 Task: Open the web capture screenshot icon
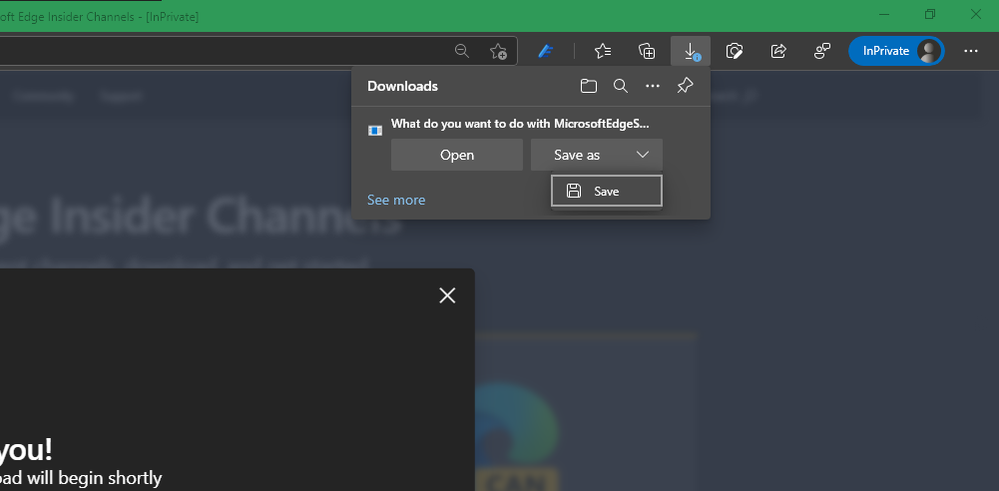[x=735, y=51]
